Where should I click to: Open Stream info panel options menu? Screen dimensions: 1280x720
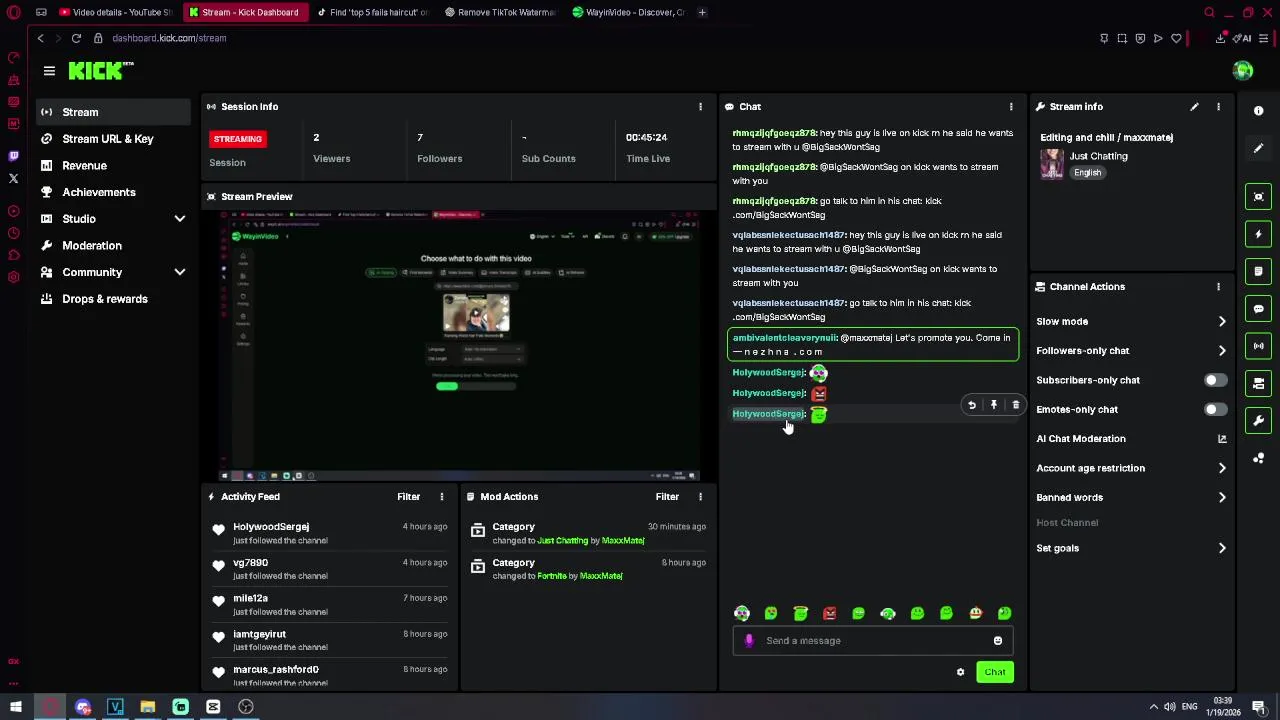pos(1218,107)
